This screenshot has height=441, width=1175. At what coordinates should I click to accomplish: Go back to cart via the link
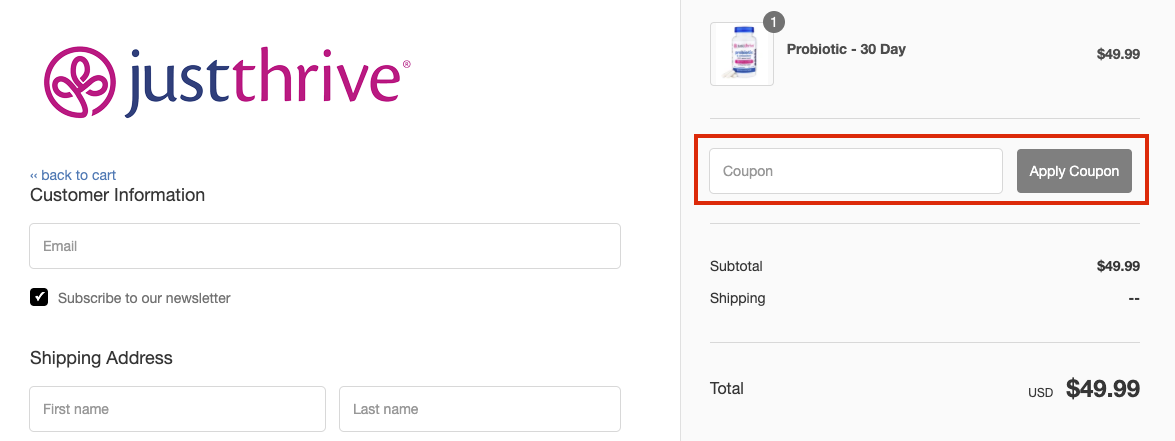(x=73, y=175)
